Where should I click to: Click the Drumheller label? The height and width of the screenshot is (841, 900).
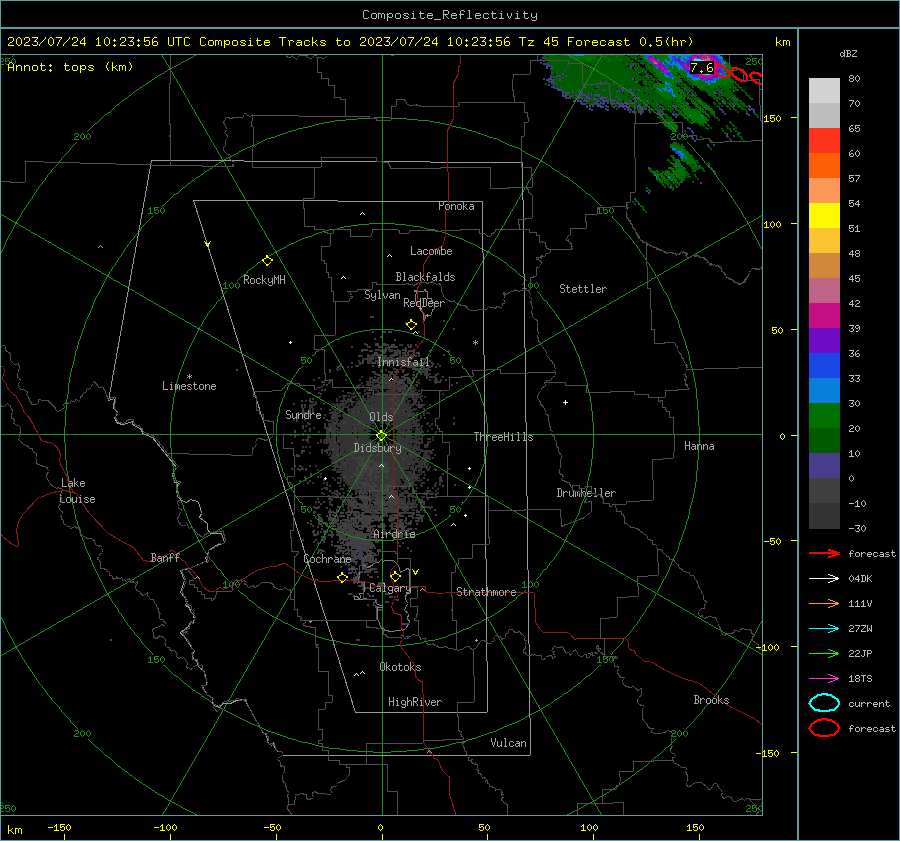(x=586, y=493)
